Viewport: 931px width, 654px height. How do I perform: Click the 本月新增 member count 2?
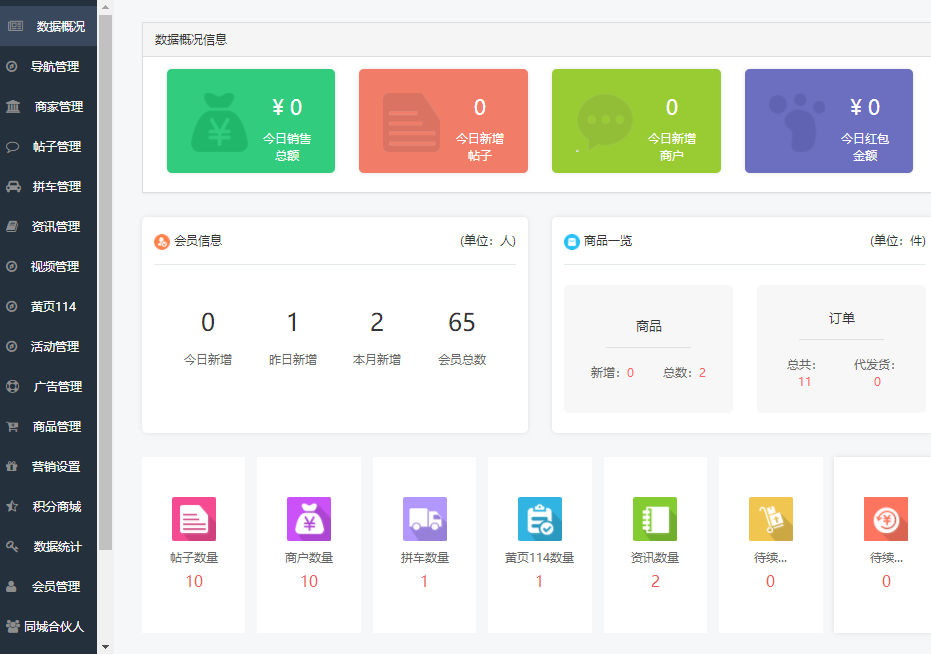(377, 323)
